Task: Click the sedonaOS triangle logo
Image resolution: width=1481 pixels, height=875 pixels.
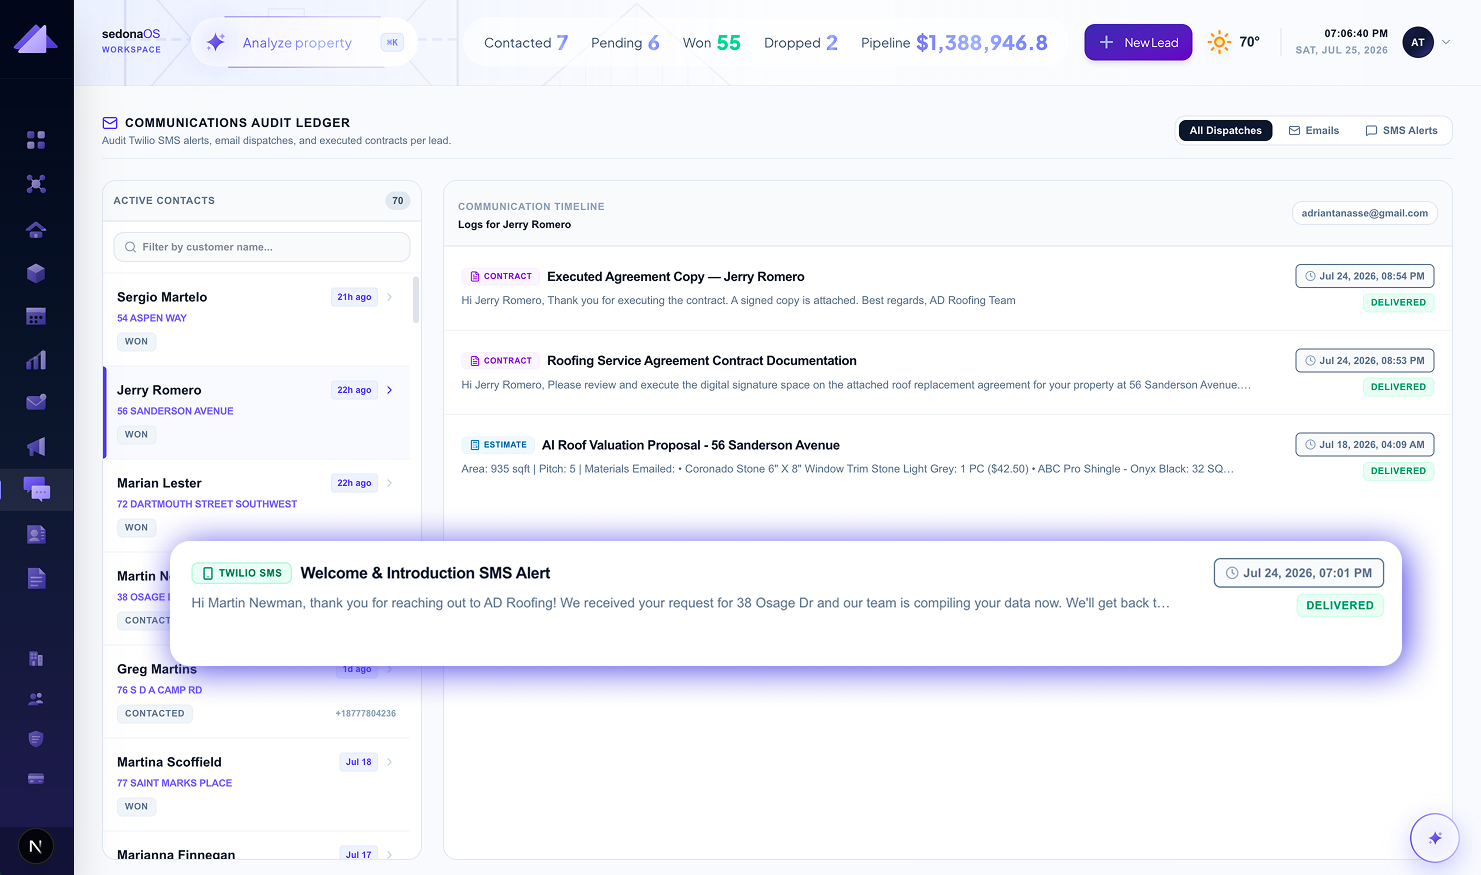Action: [x=36, y=40]
